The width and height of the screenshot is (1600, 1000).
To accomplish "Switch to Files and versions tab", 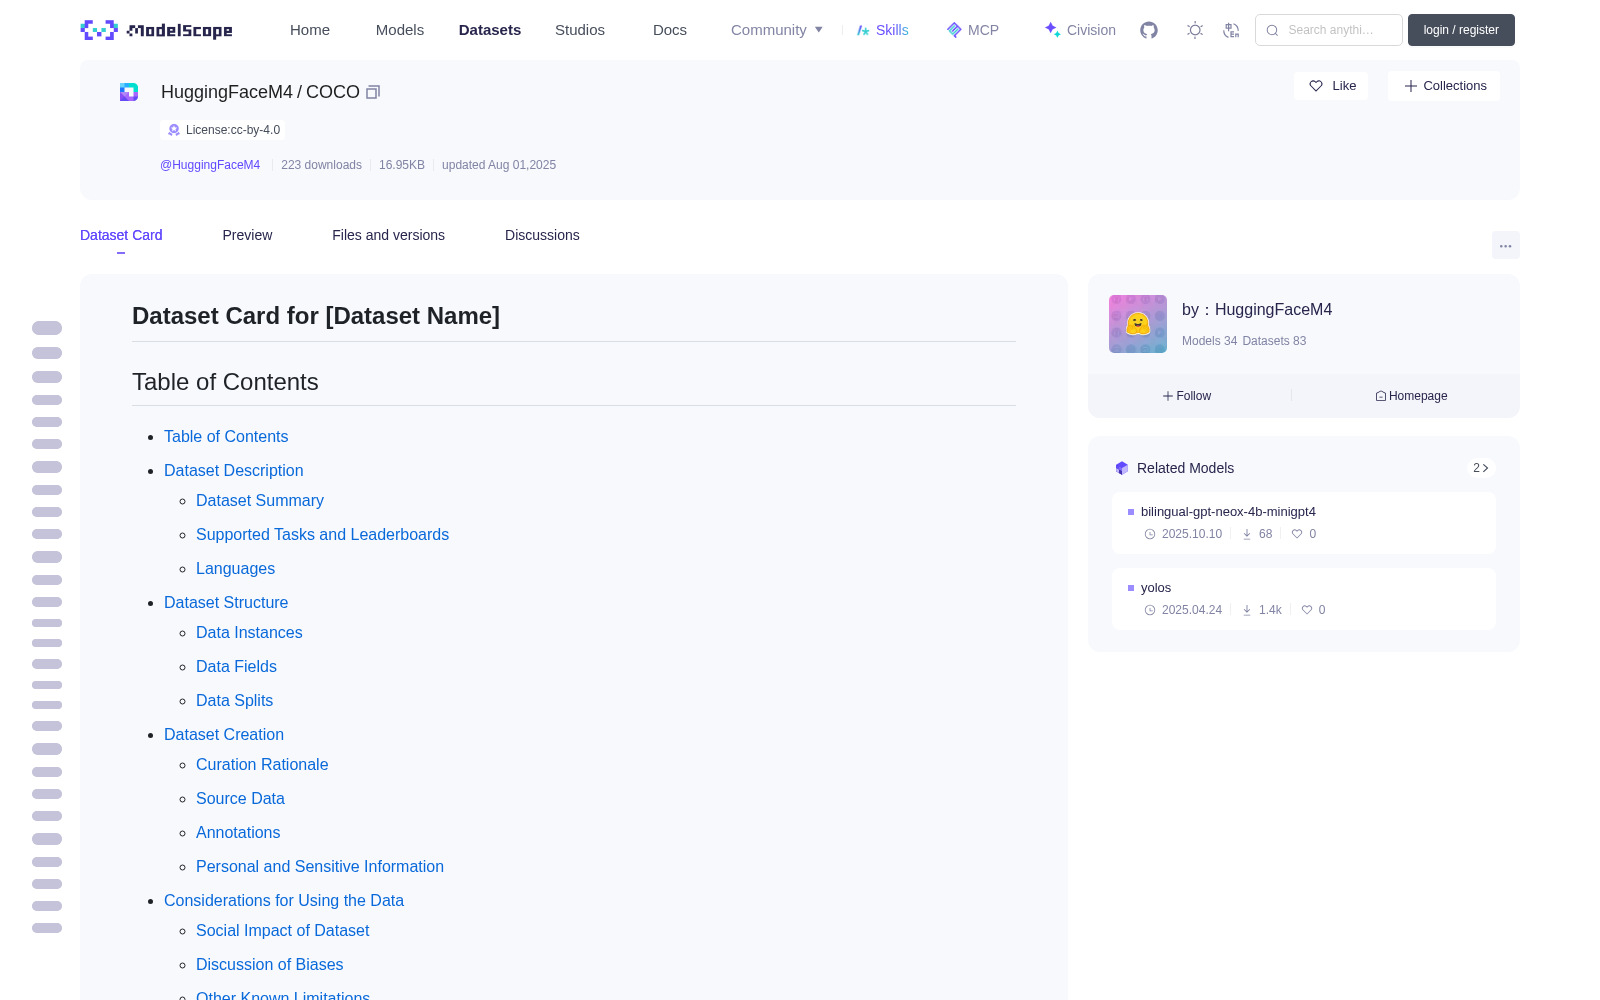I will tap(388, 235).
